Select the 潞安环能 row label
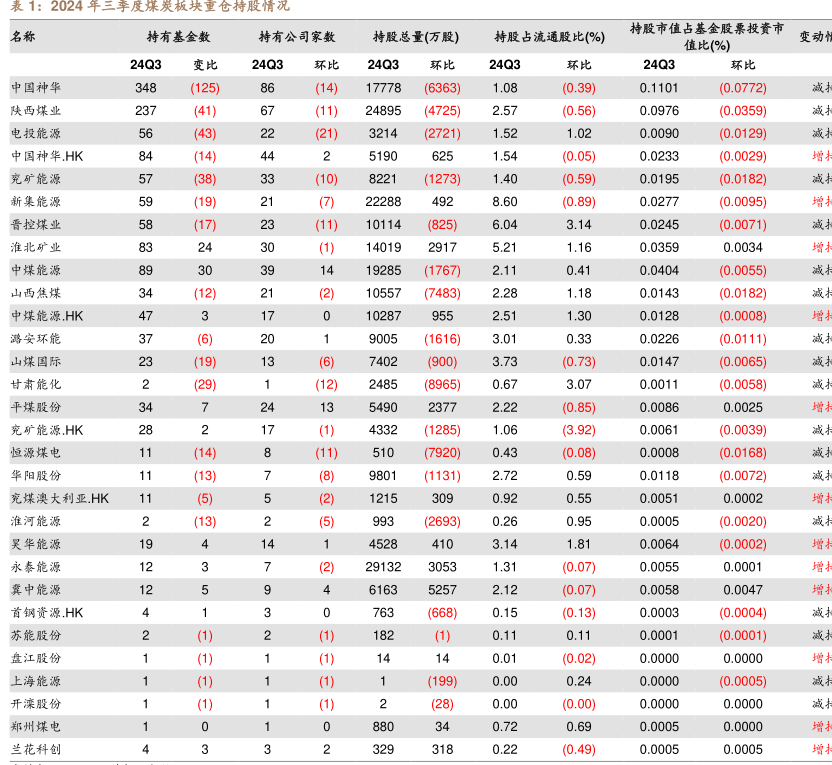 pyautogui.click(x=36, y=339)
